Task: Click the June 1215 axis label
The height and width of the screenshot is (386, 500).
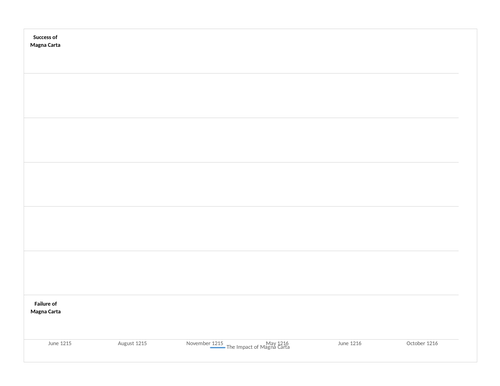Action: [x=60, y=343]
